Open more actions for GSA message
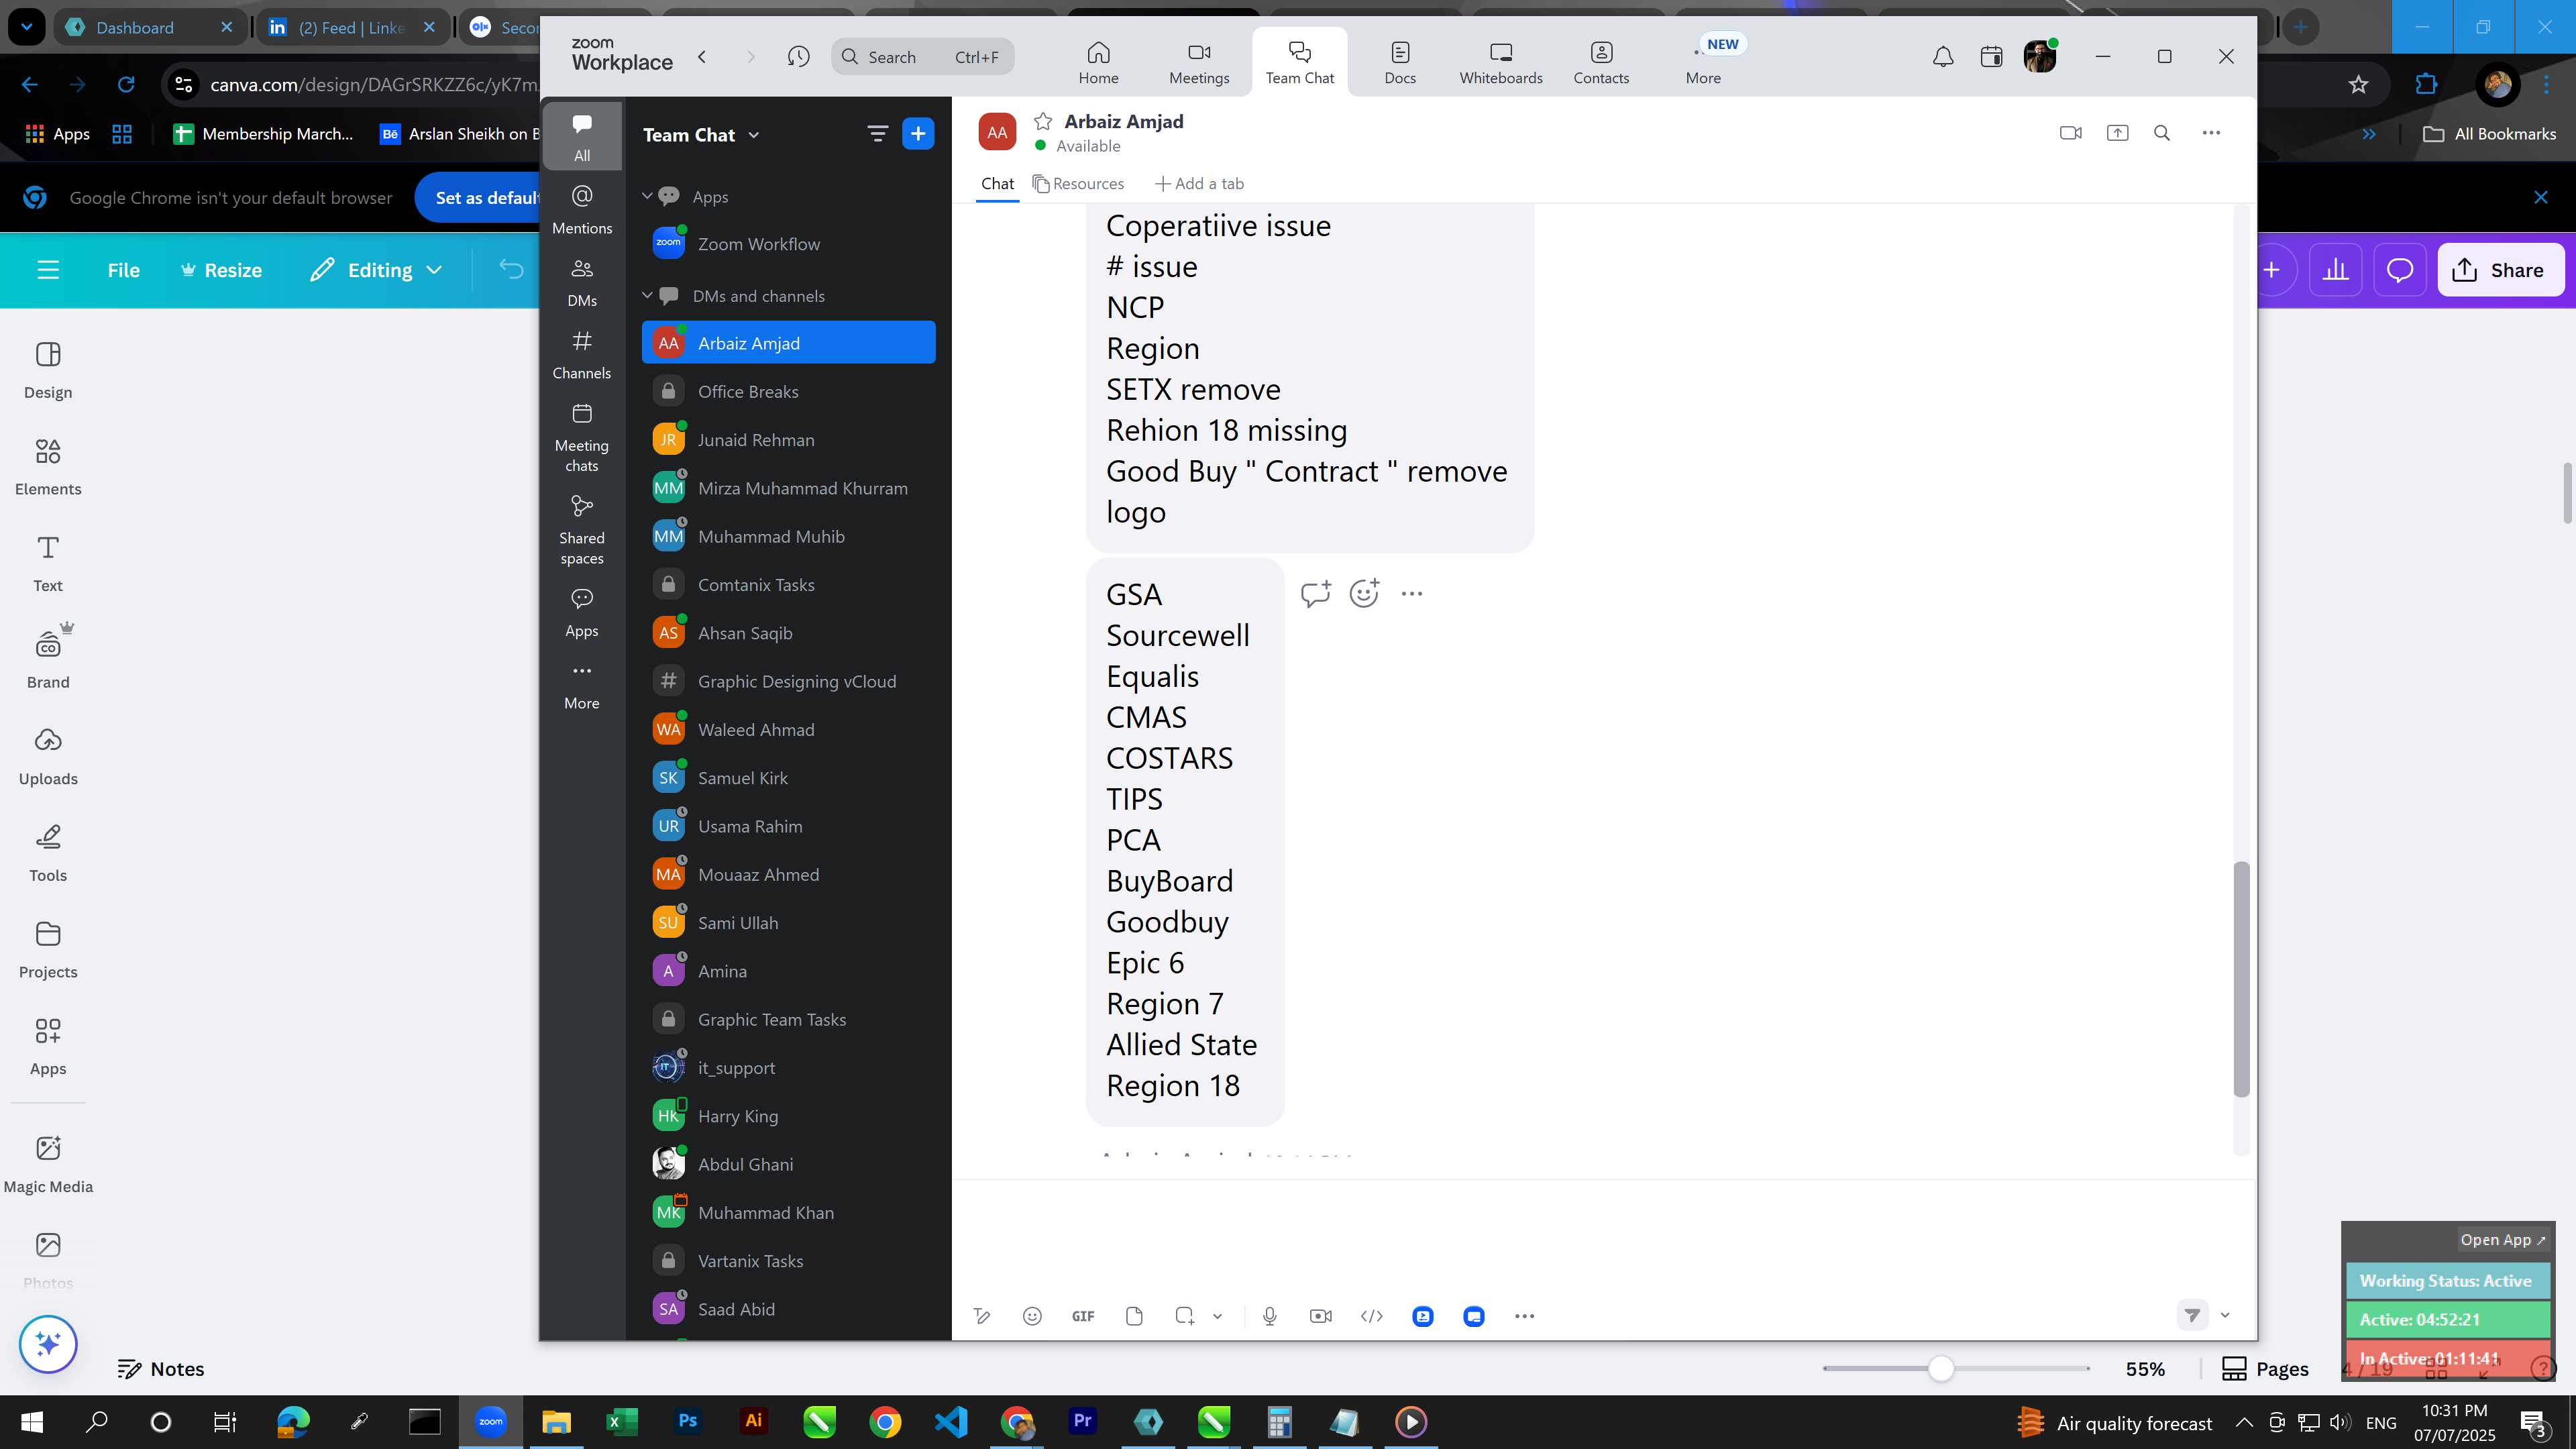The width and height of the screenshot is (2576, 1449). (1412, 594)
